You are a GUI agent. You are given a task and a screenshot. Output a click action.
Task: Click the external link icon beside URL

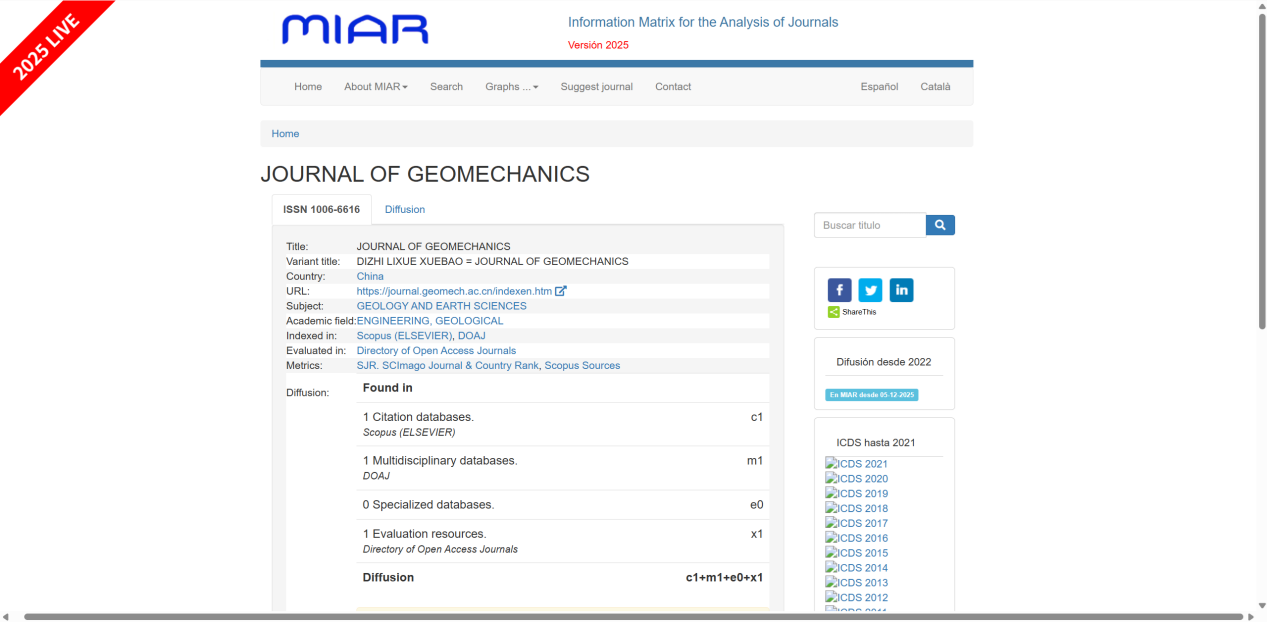(x=561, y=291)
